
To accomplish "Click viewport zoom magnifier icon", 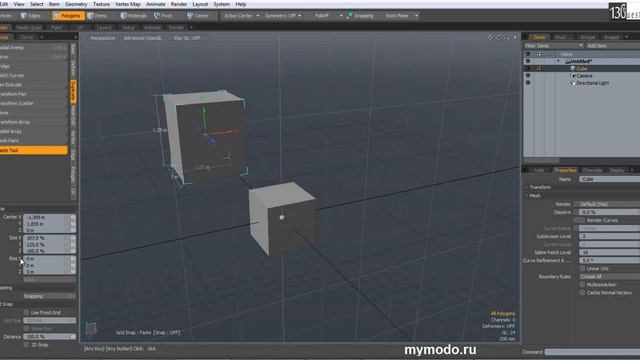I will [507, 38].
